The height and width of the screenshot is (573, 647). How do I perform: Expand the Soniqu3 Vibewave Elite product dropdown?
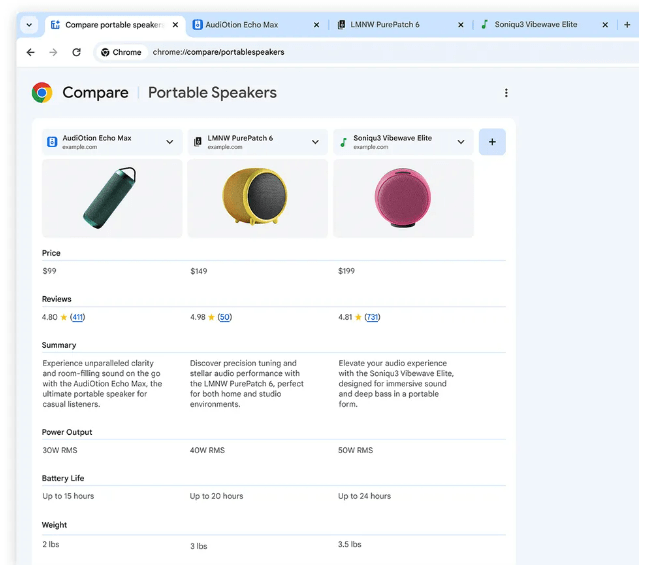(461, 142)
